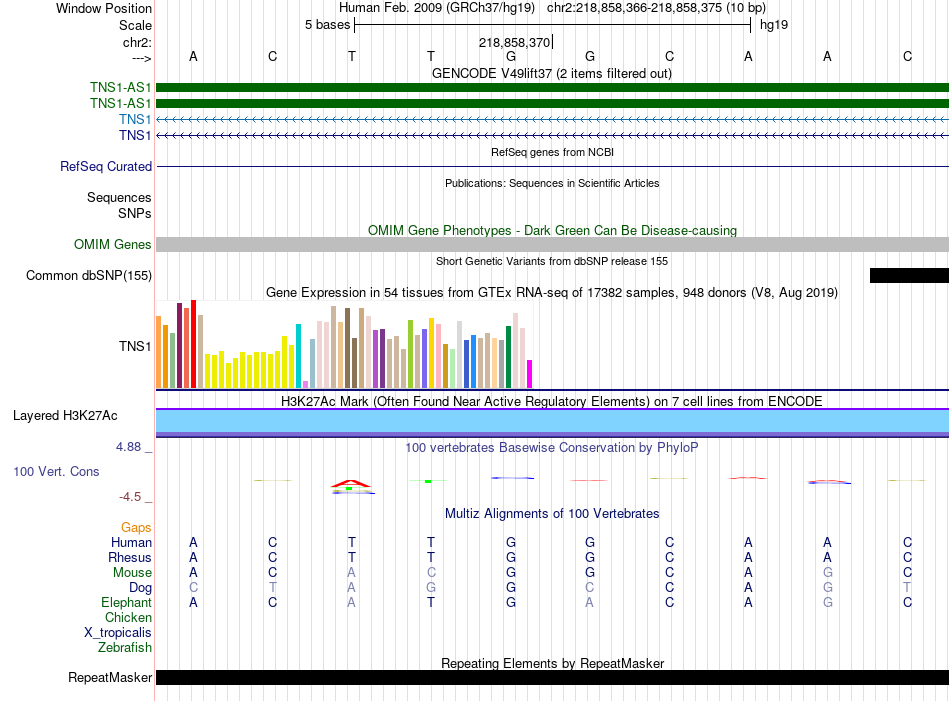Open the H3K27Ac Mark track title

click(552, 402)
